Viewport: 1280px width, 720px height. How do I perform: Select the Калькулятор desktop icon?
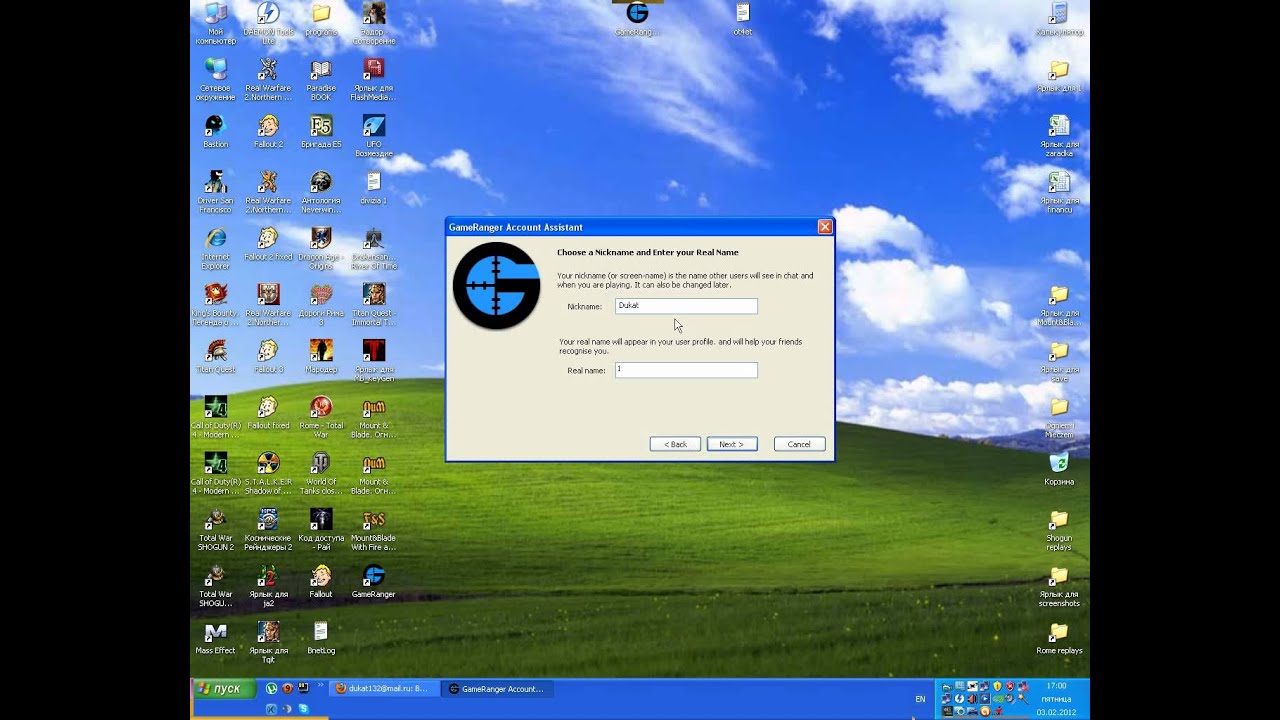(1059, 20)
